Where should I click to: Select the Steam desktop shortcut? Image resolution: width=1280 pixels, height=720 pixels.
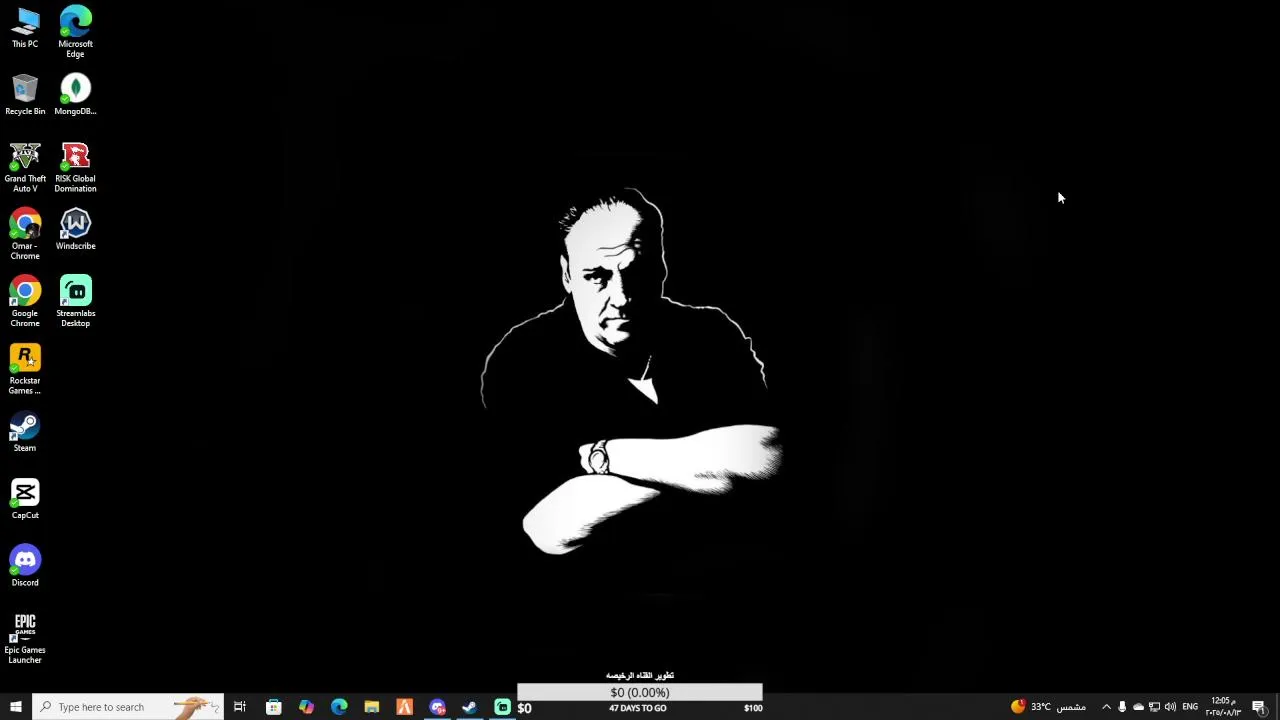(x=25, y=432)
